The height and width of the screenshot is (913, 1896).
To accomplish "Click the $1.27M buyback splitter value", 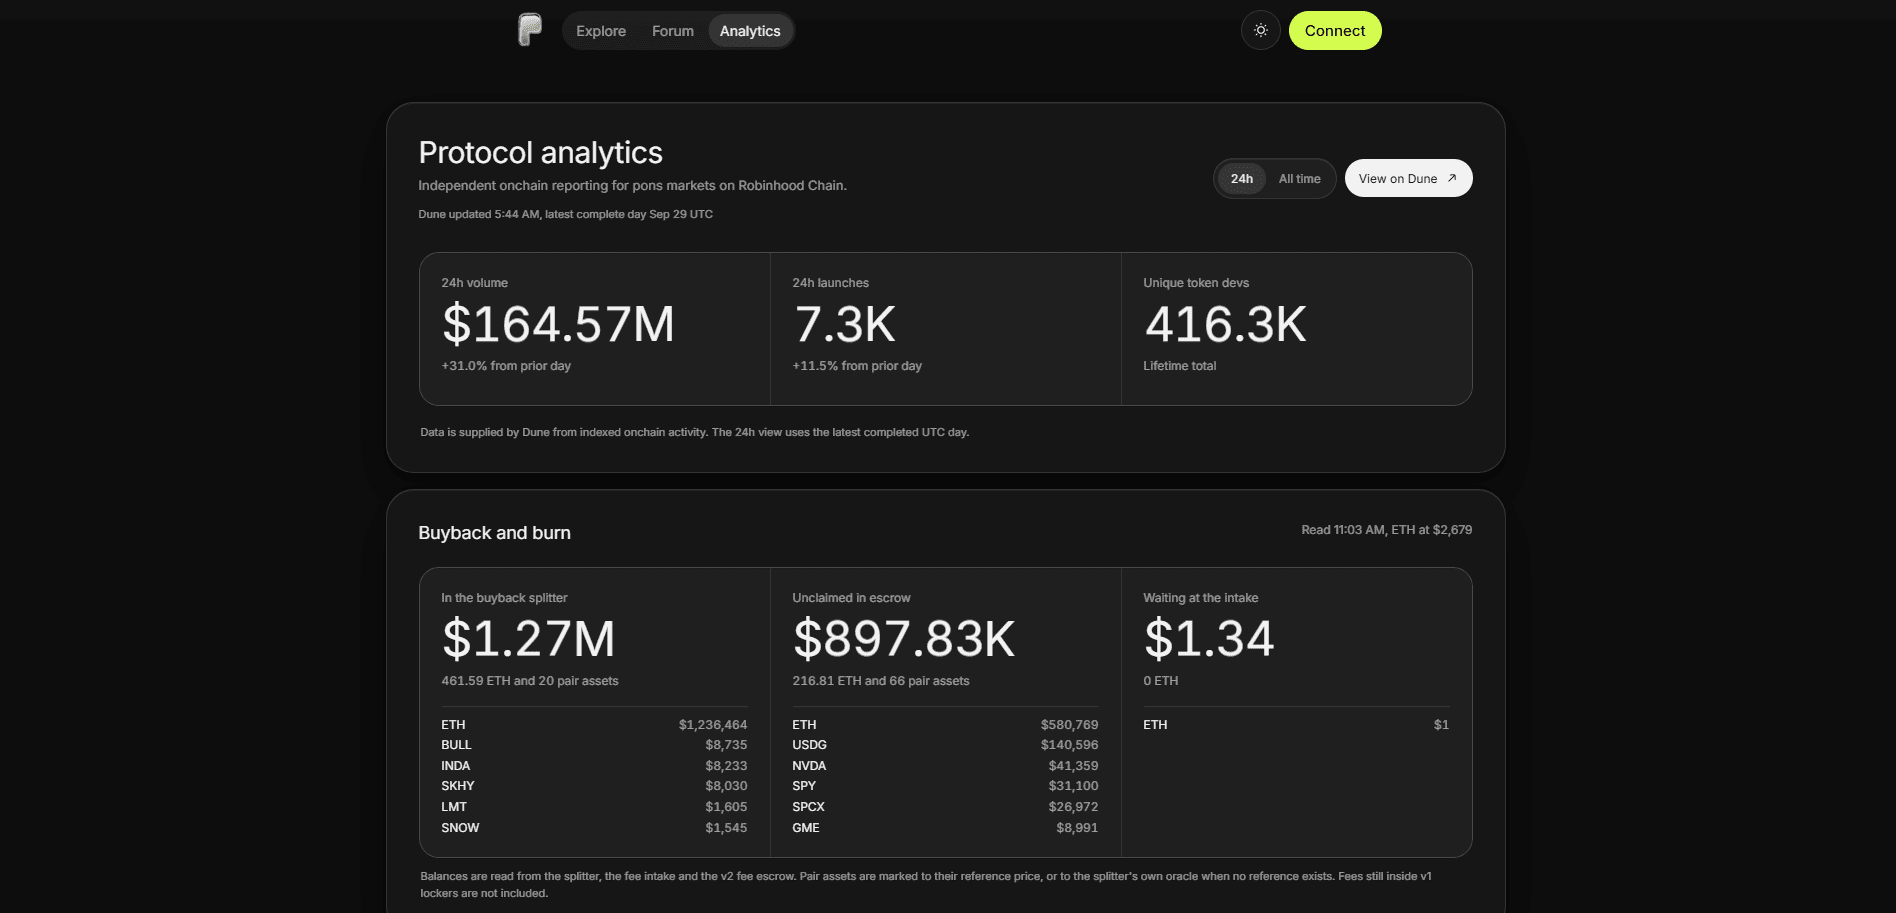I will [528, 638].
